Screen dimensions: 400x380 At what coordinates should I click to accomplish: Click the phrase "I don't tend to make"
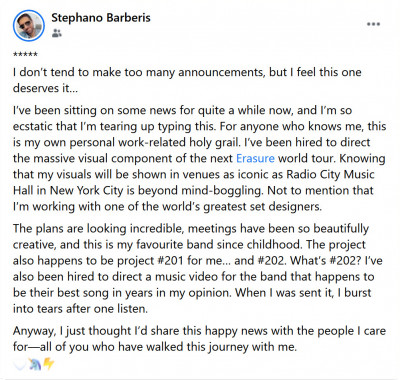pyautogui.click(x=67, y=72)
